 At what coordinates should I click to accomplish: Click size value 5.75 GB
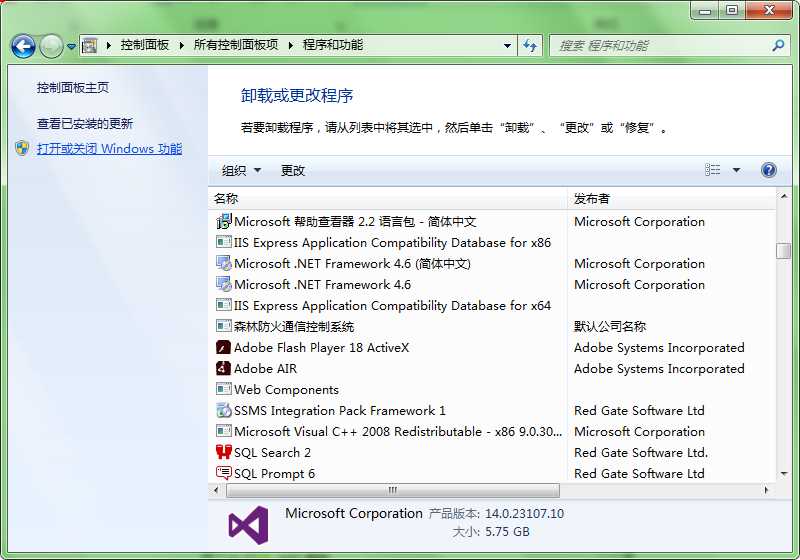(507, 532)
